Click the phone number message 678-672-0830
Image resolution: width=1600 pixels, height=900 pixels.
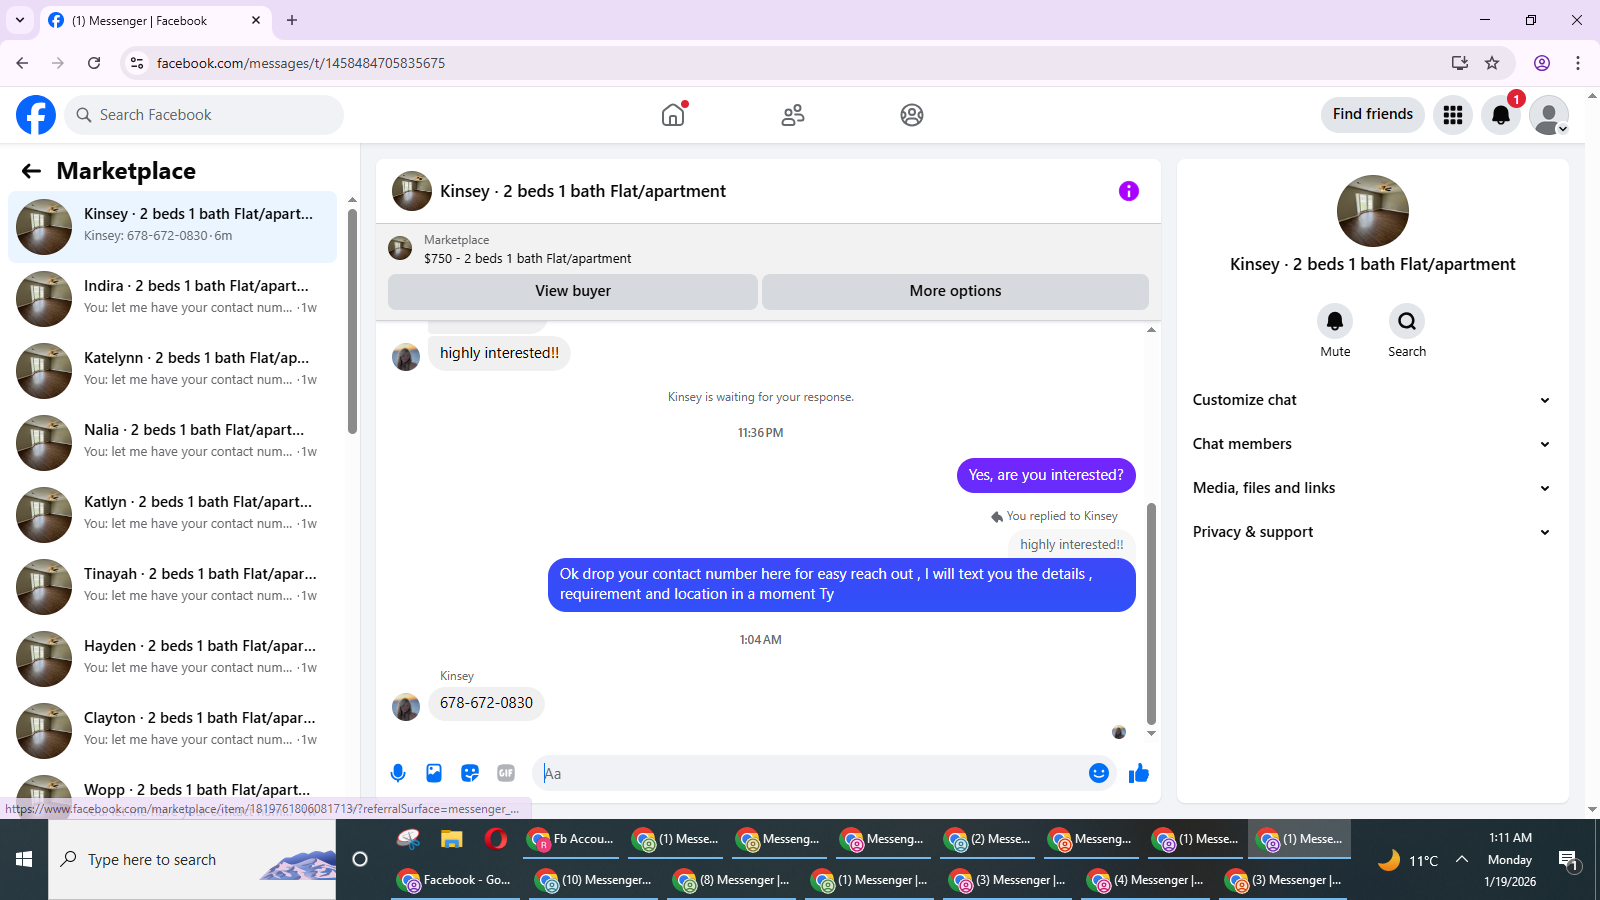[x=486, y=703]
